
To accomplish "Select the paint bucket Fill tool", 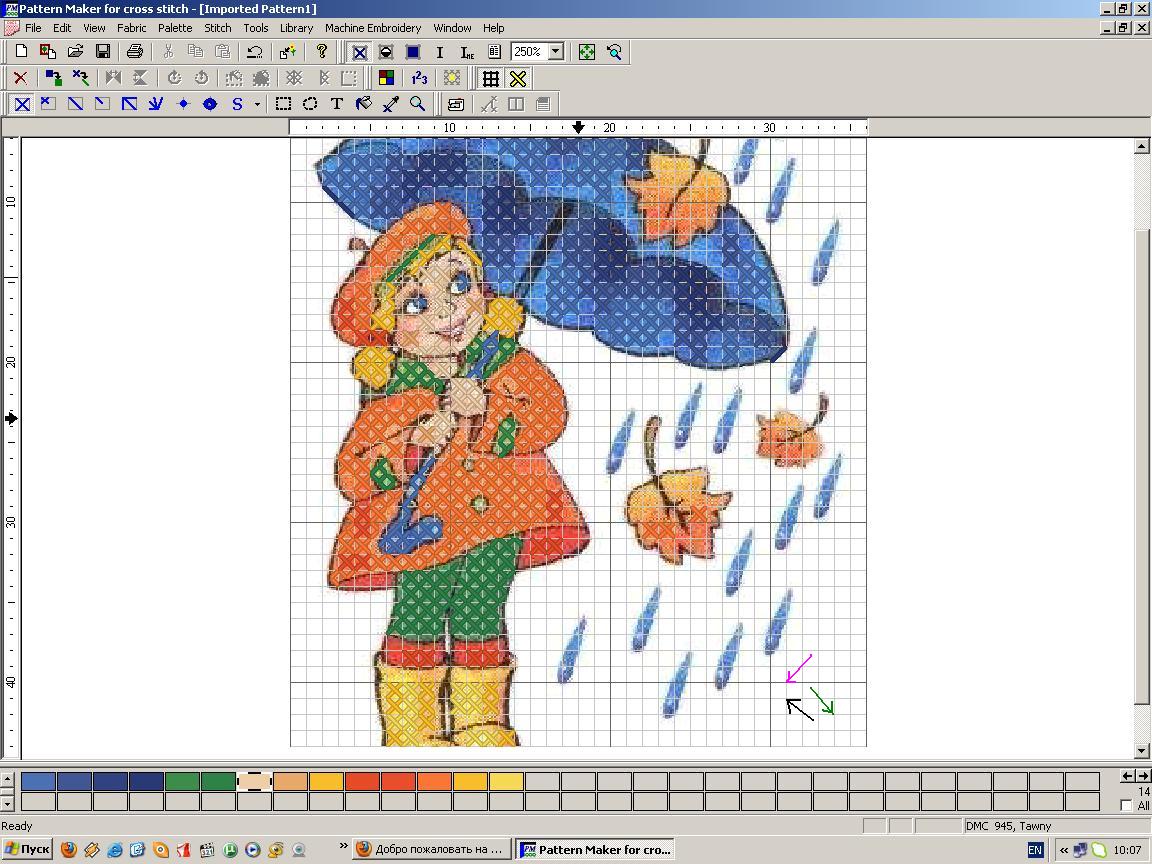I will pos(364,104).
